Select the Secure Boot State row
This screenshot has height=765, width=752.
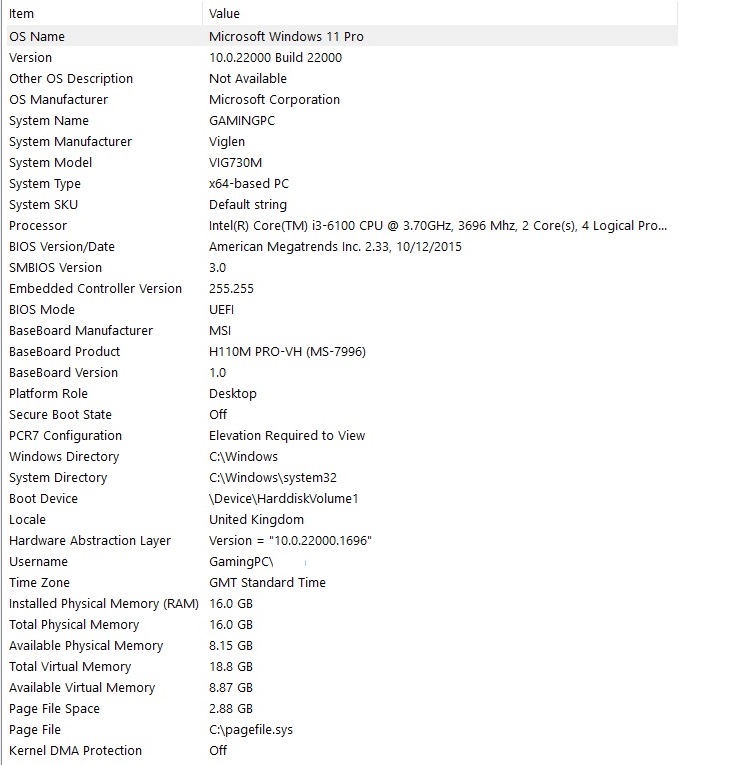pyautogui.click(x=60, y=414)
